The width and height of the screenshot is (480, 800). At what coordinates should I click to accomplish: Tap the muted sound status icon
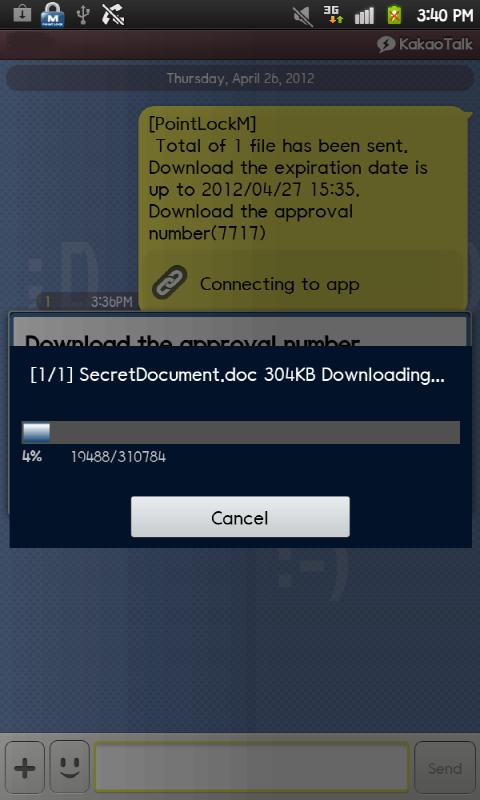coord(303,16)
